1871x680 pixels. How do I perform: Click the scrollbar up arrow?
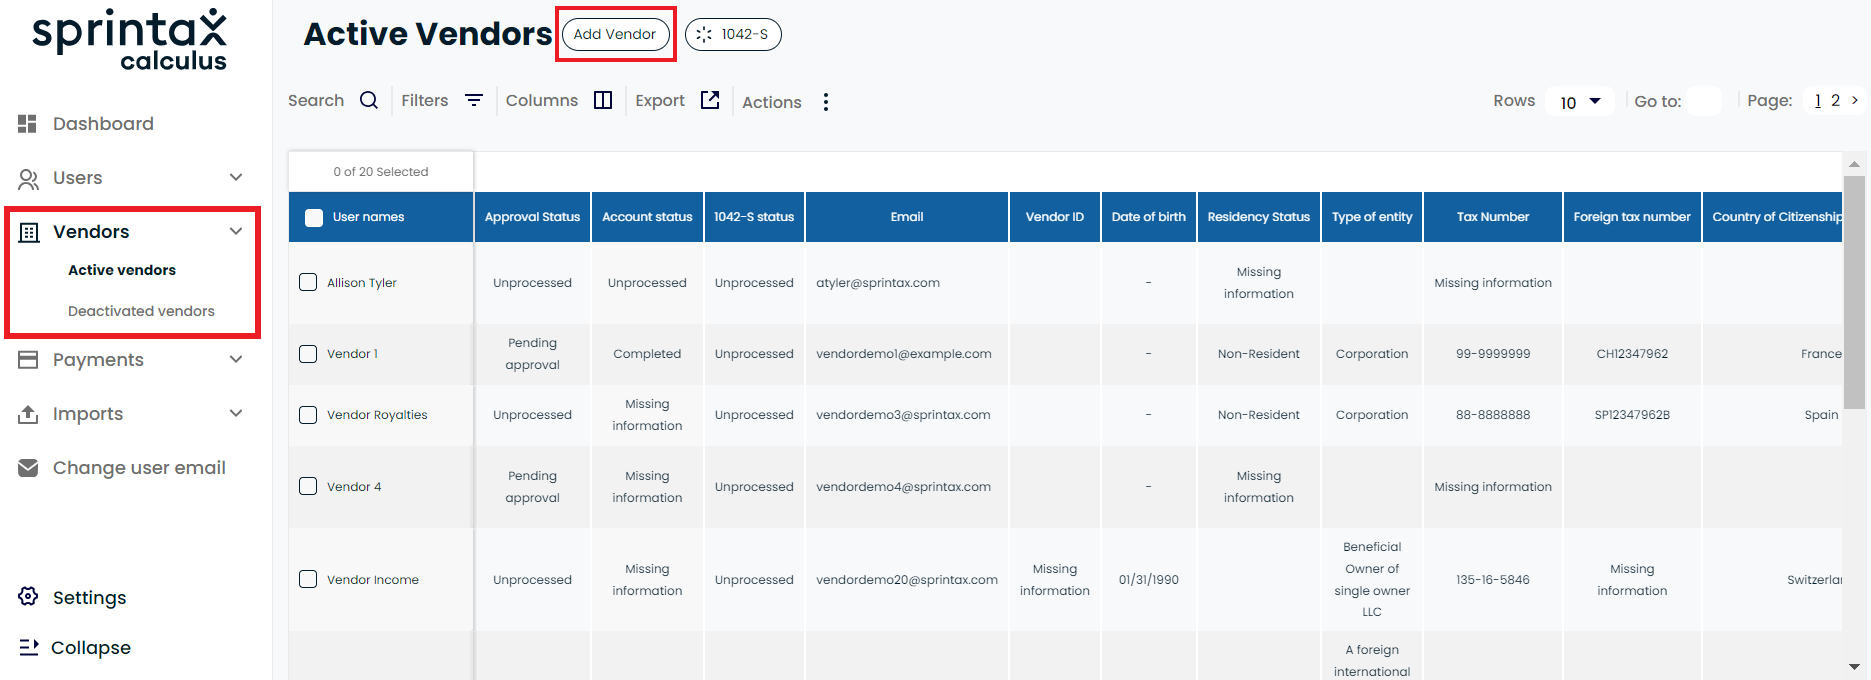point(1854,164)
